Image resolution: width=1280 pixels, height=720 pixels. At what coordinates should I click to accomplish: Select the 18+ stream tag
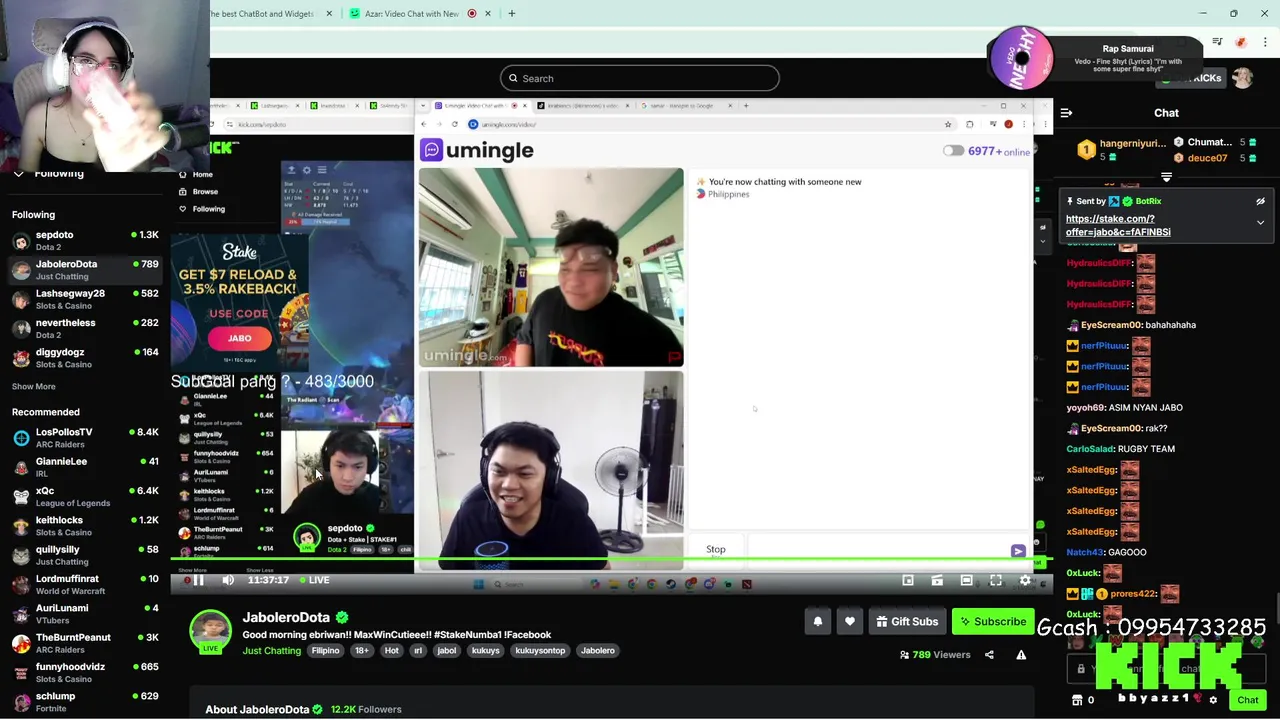tap(362, 651)
